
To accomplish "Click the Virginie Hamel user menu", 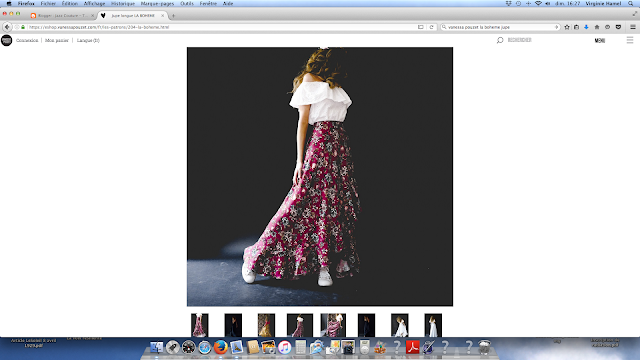I will (603, 3).
